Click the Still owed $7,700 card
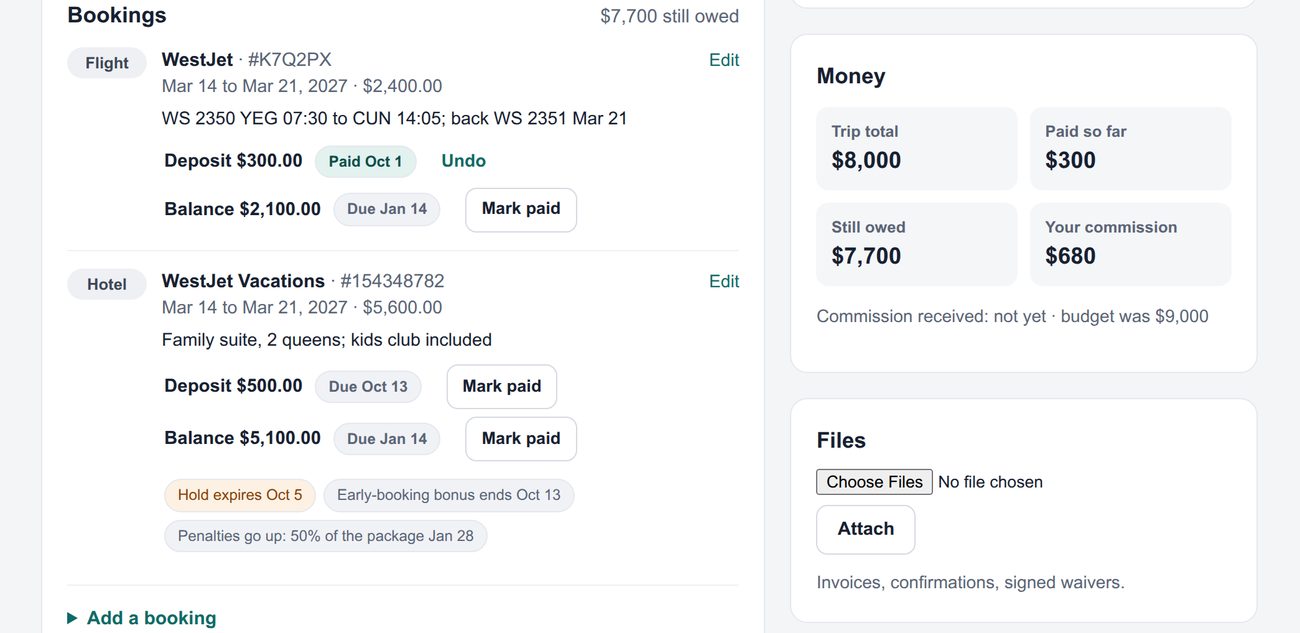1300x633 pixels. [917, 244]
